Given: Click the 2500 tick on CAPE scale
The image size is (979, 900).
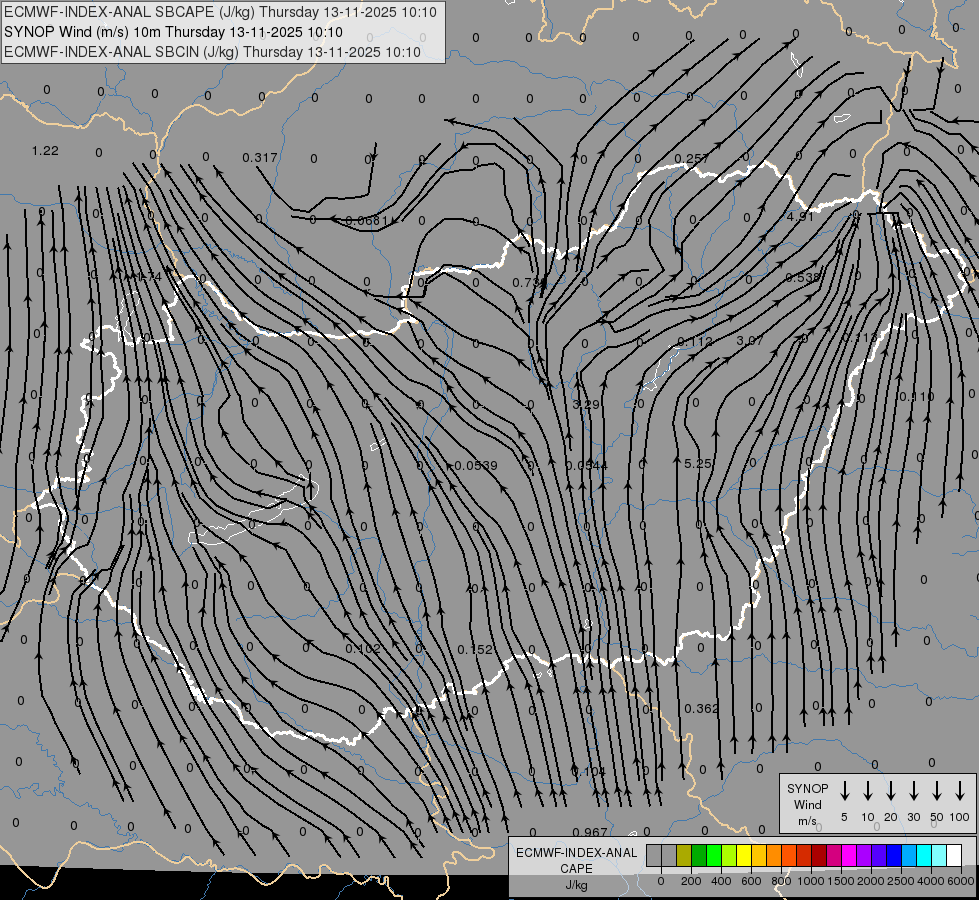Looking at the screenshot, I should (901, 881).
